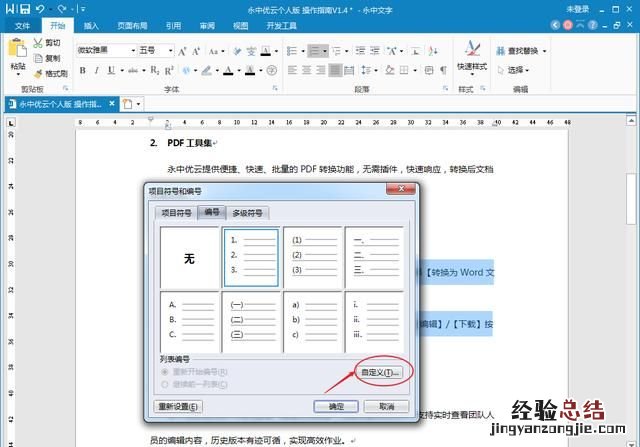Click the text highlight color icon

[x=206, y=71]
